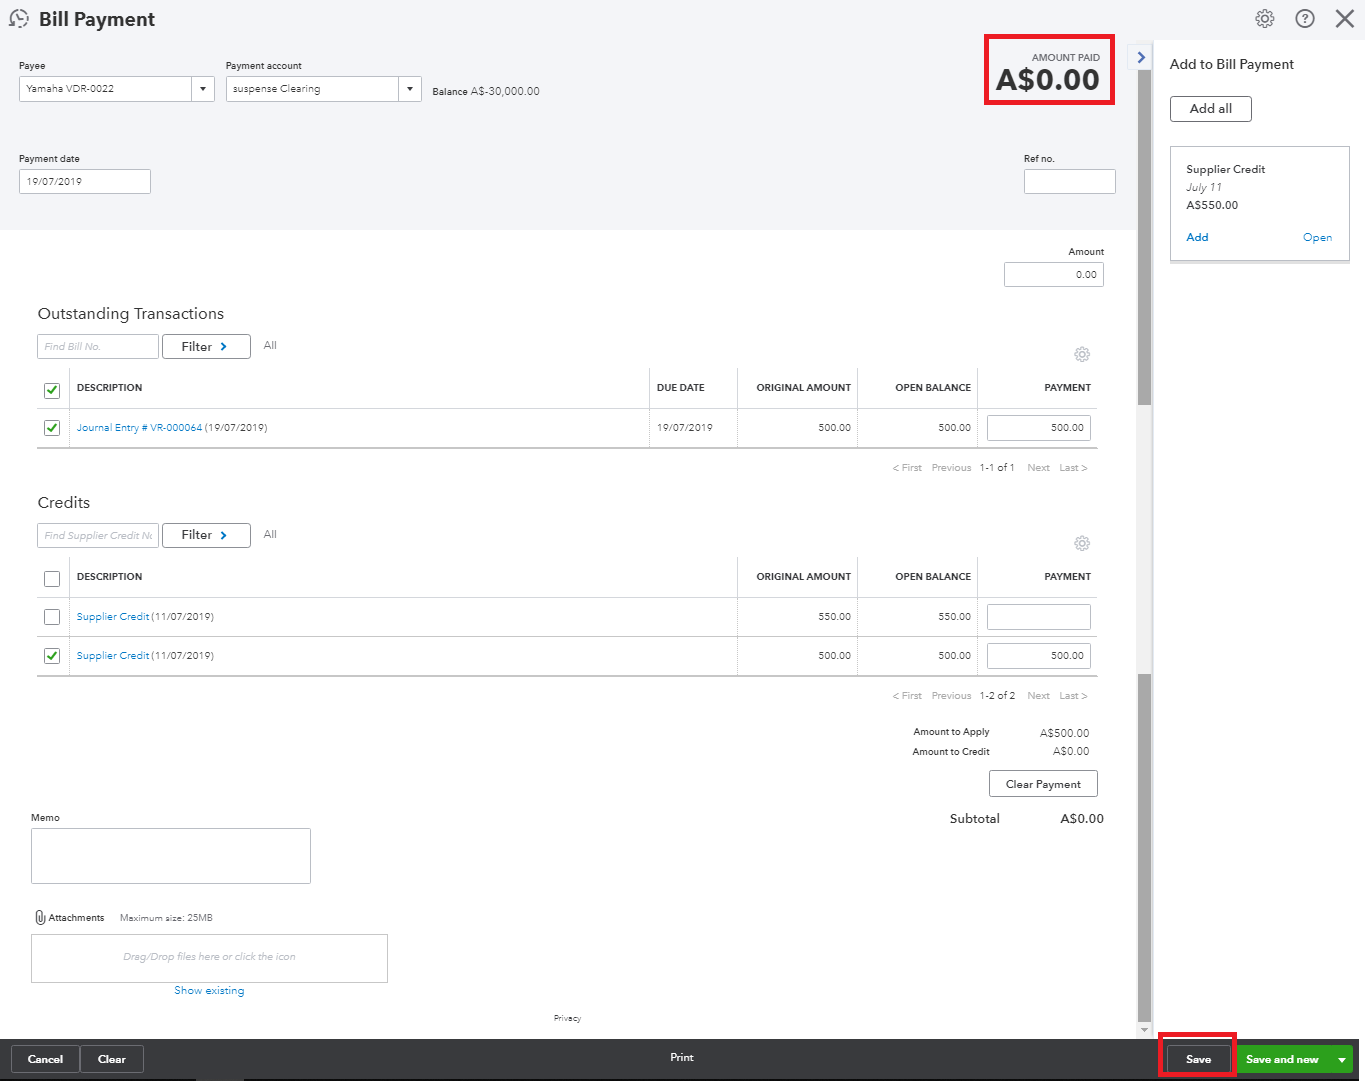Click the Balance A$-30,000.00 text
Viewport: 1367px width, 1081px height.
[486, 91]
